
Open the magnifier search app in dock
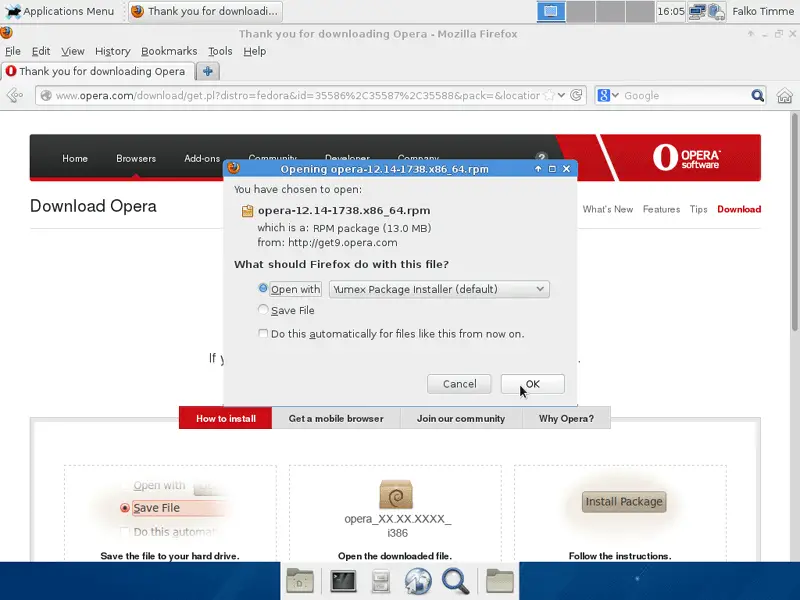coord(455,581)
